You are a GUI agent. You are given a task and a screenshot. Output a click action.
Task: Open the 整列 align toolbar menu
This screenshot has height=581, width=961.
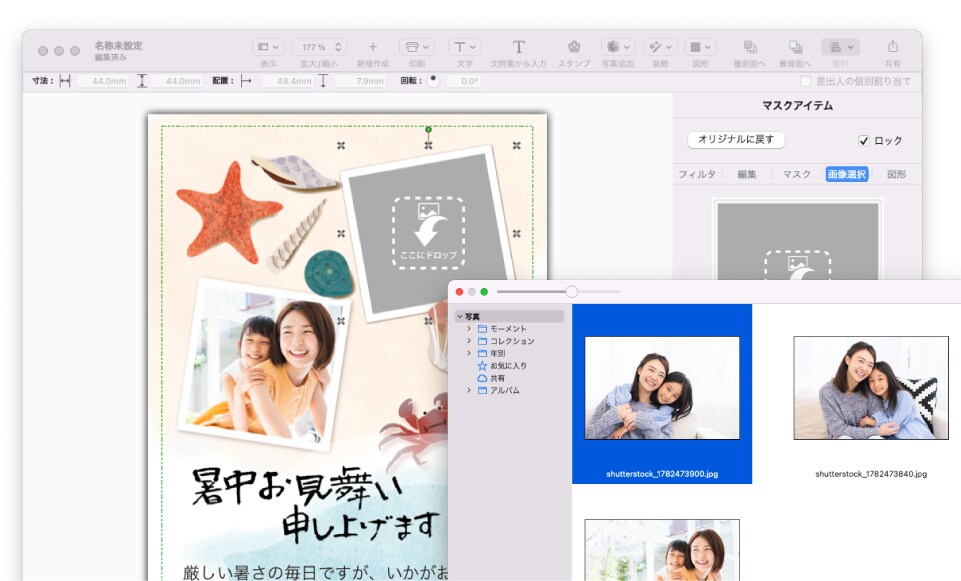click(840, 47)
